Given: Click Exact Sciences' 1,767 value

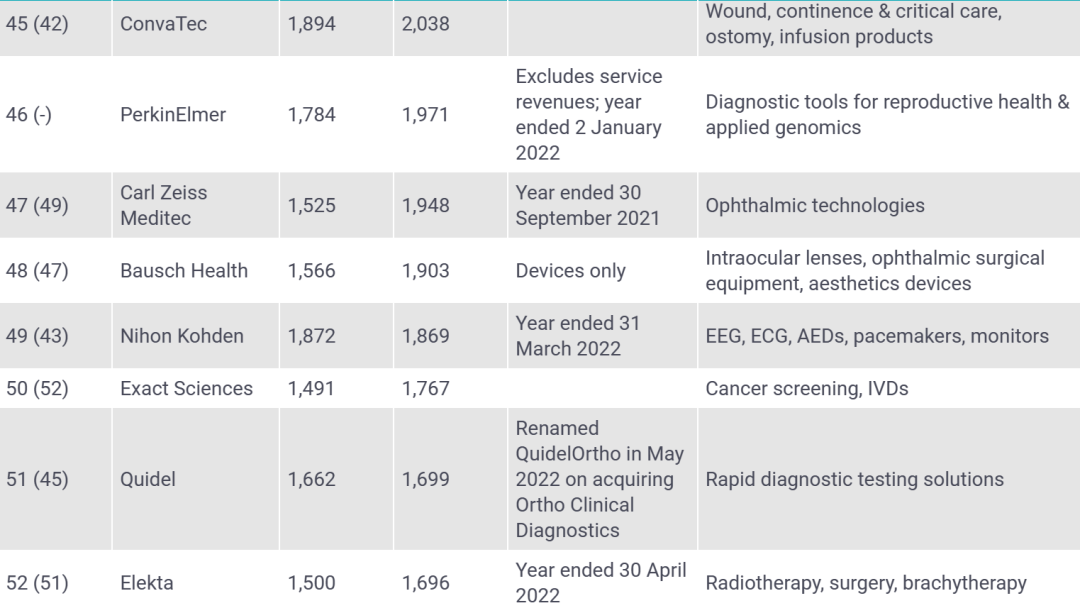Looking at the screenshot, I should [x=426, y=388].
